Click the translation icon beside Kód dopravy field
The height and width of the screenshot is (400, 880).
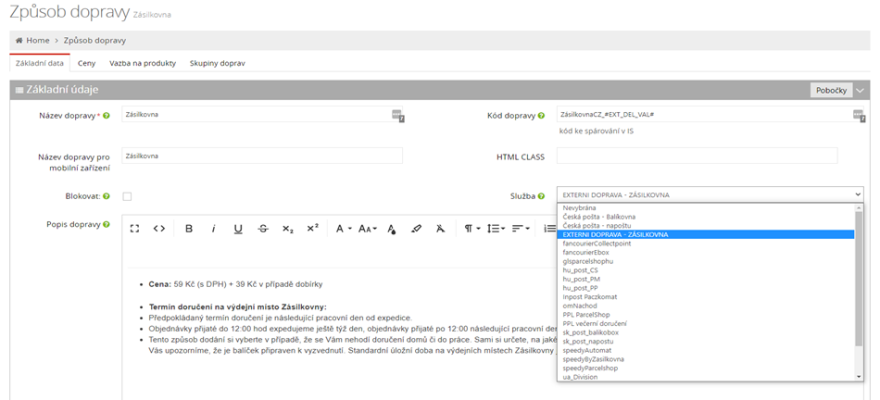point(858,115)
